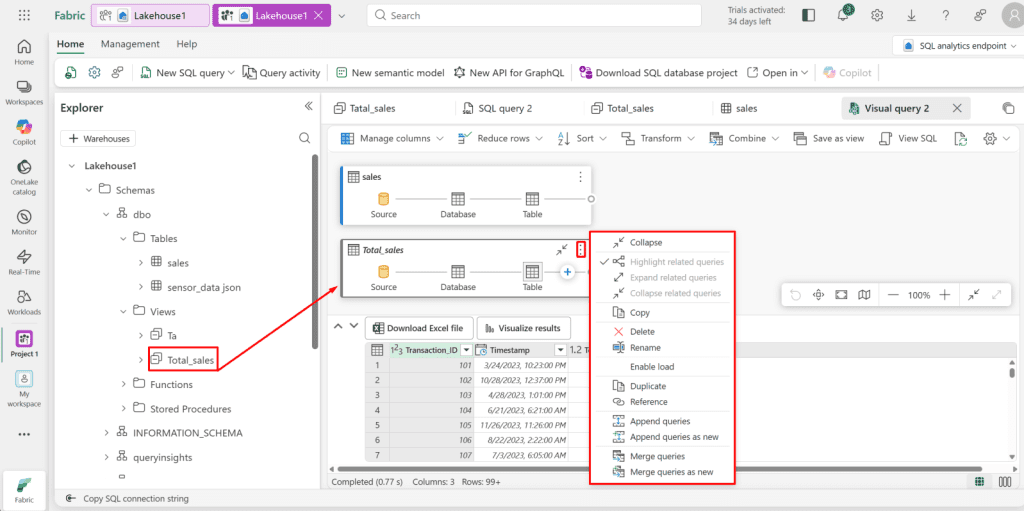
Task: Click the notifications bell icon
Action: point(843,15)
